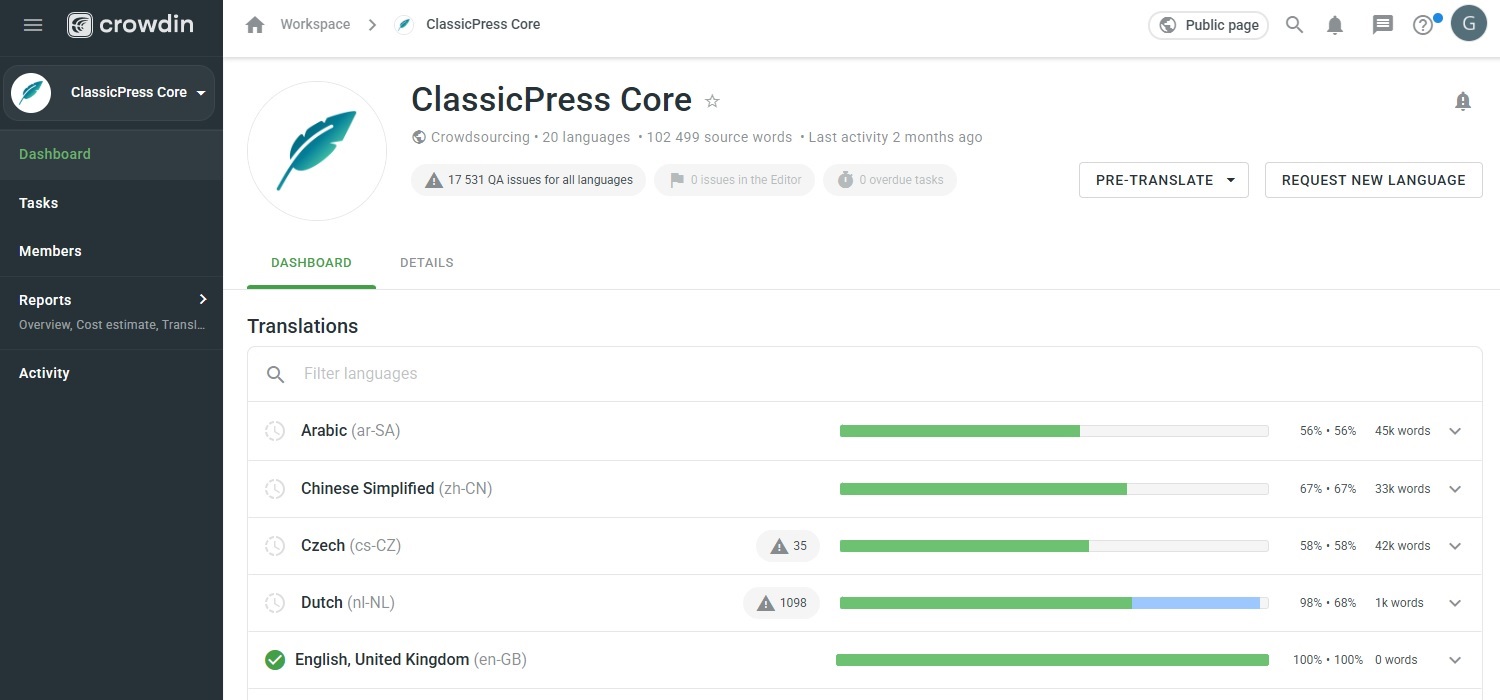Image resolution: width=1500 pixels, height=700 pixels.
Task: Open search with the magnifier icon
Action: pyautogui.click(x=1294, y=25)
